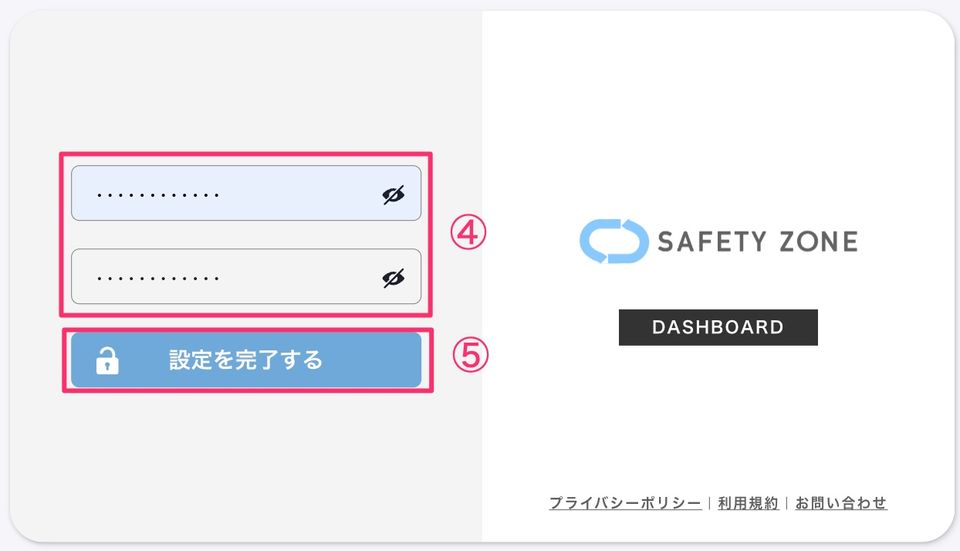
Task: Click the pink outline around the submit button
Action: (x=247, y=330)
